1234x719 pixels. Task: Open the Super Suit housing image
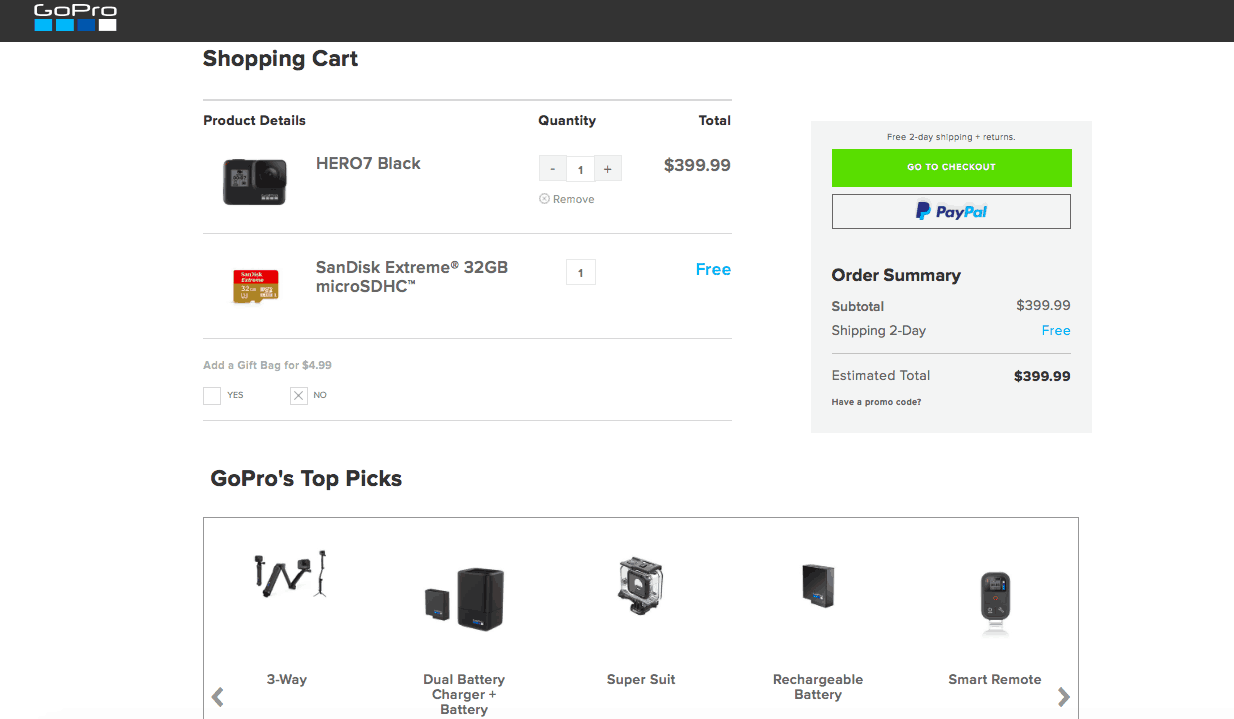640,585
